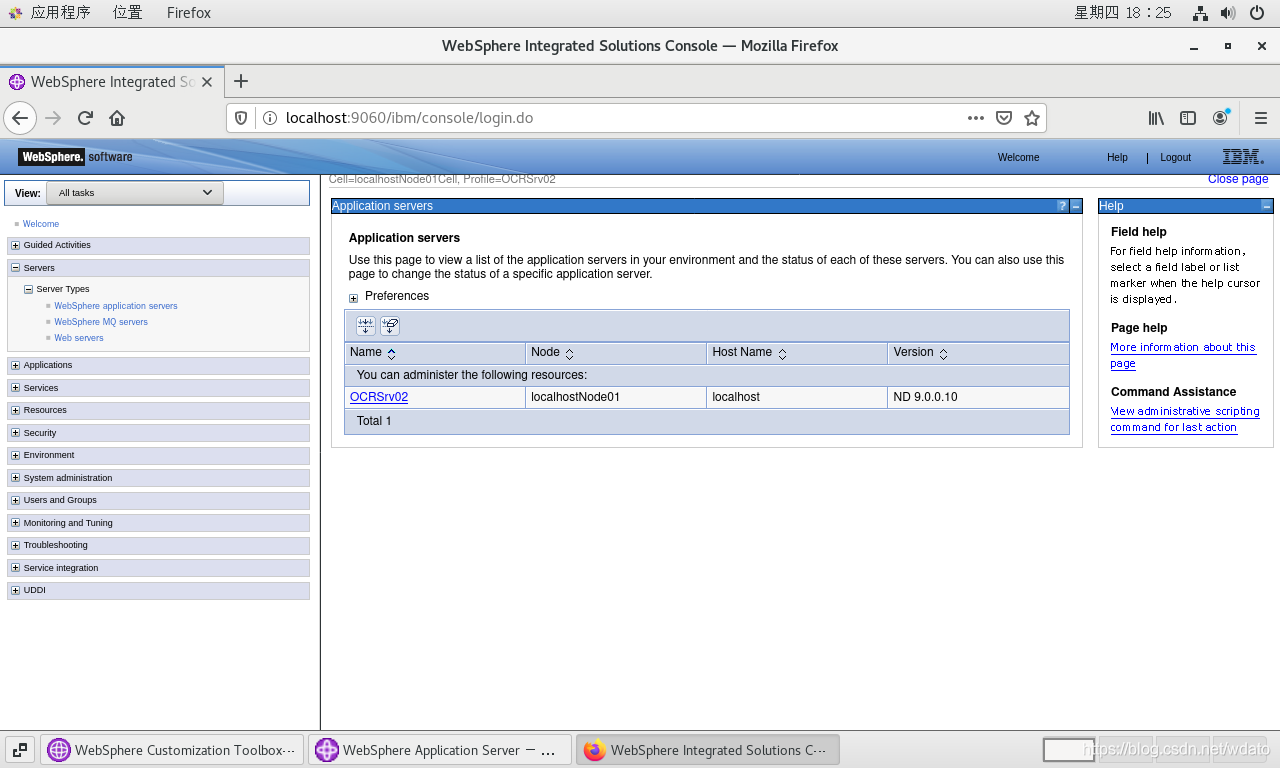The image size is (1280, 768).
Task: Click the Firefox back arrow button
Action: click(x=20, y=118)
